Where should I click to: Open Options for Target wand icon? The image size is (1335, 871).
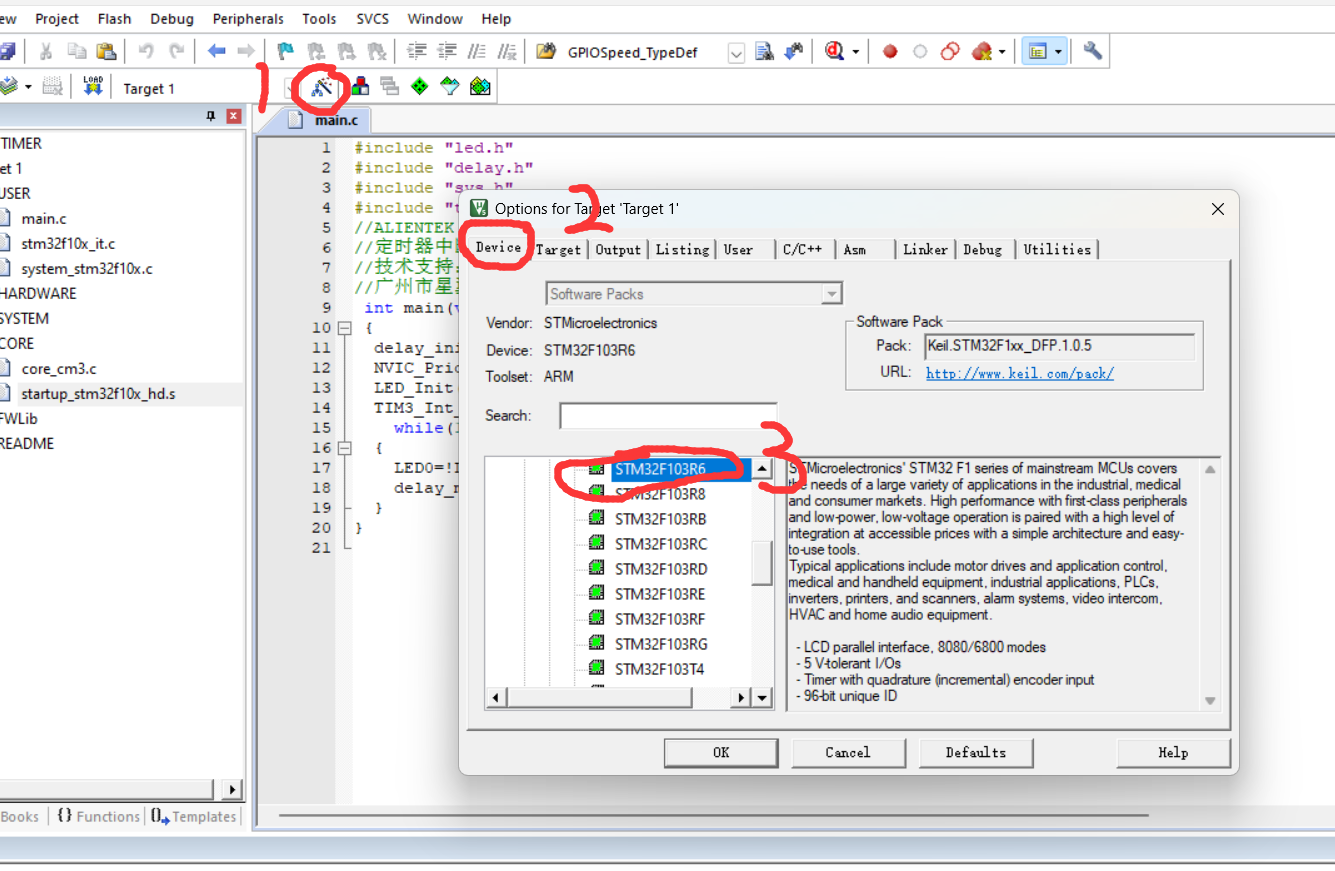click(x=322, y=87)
